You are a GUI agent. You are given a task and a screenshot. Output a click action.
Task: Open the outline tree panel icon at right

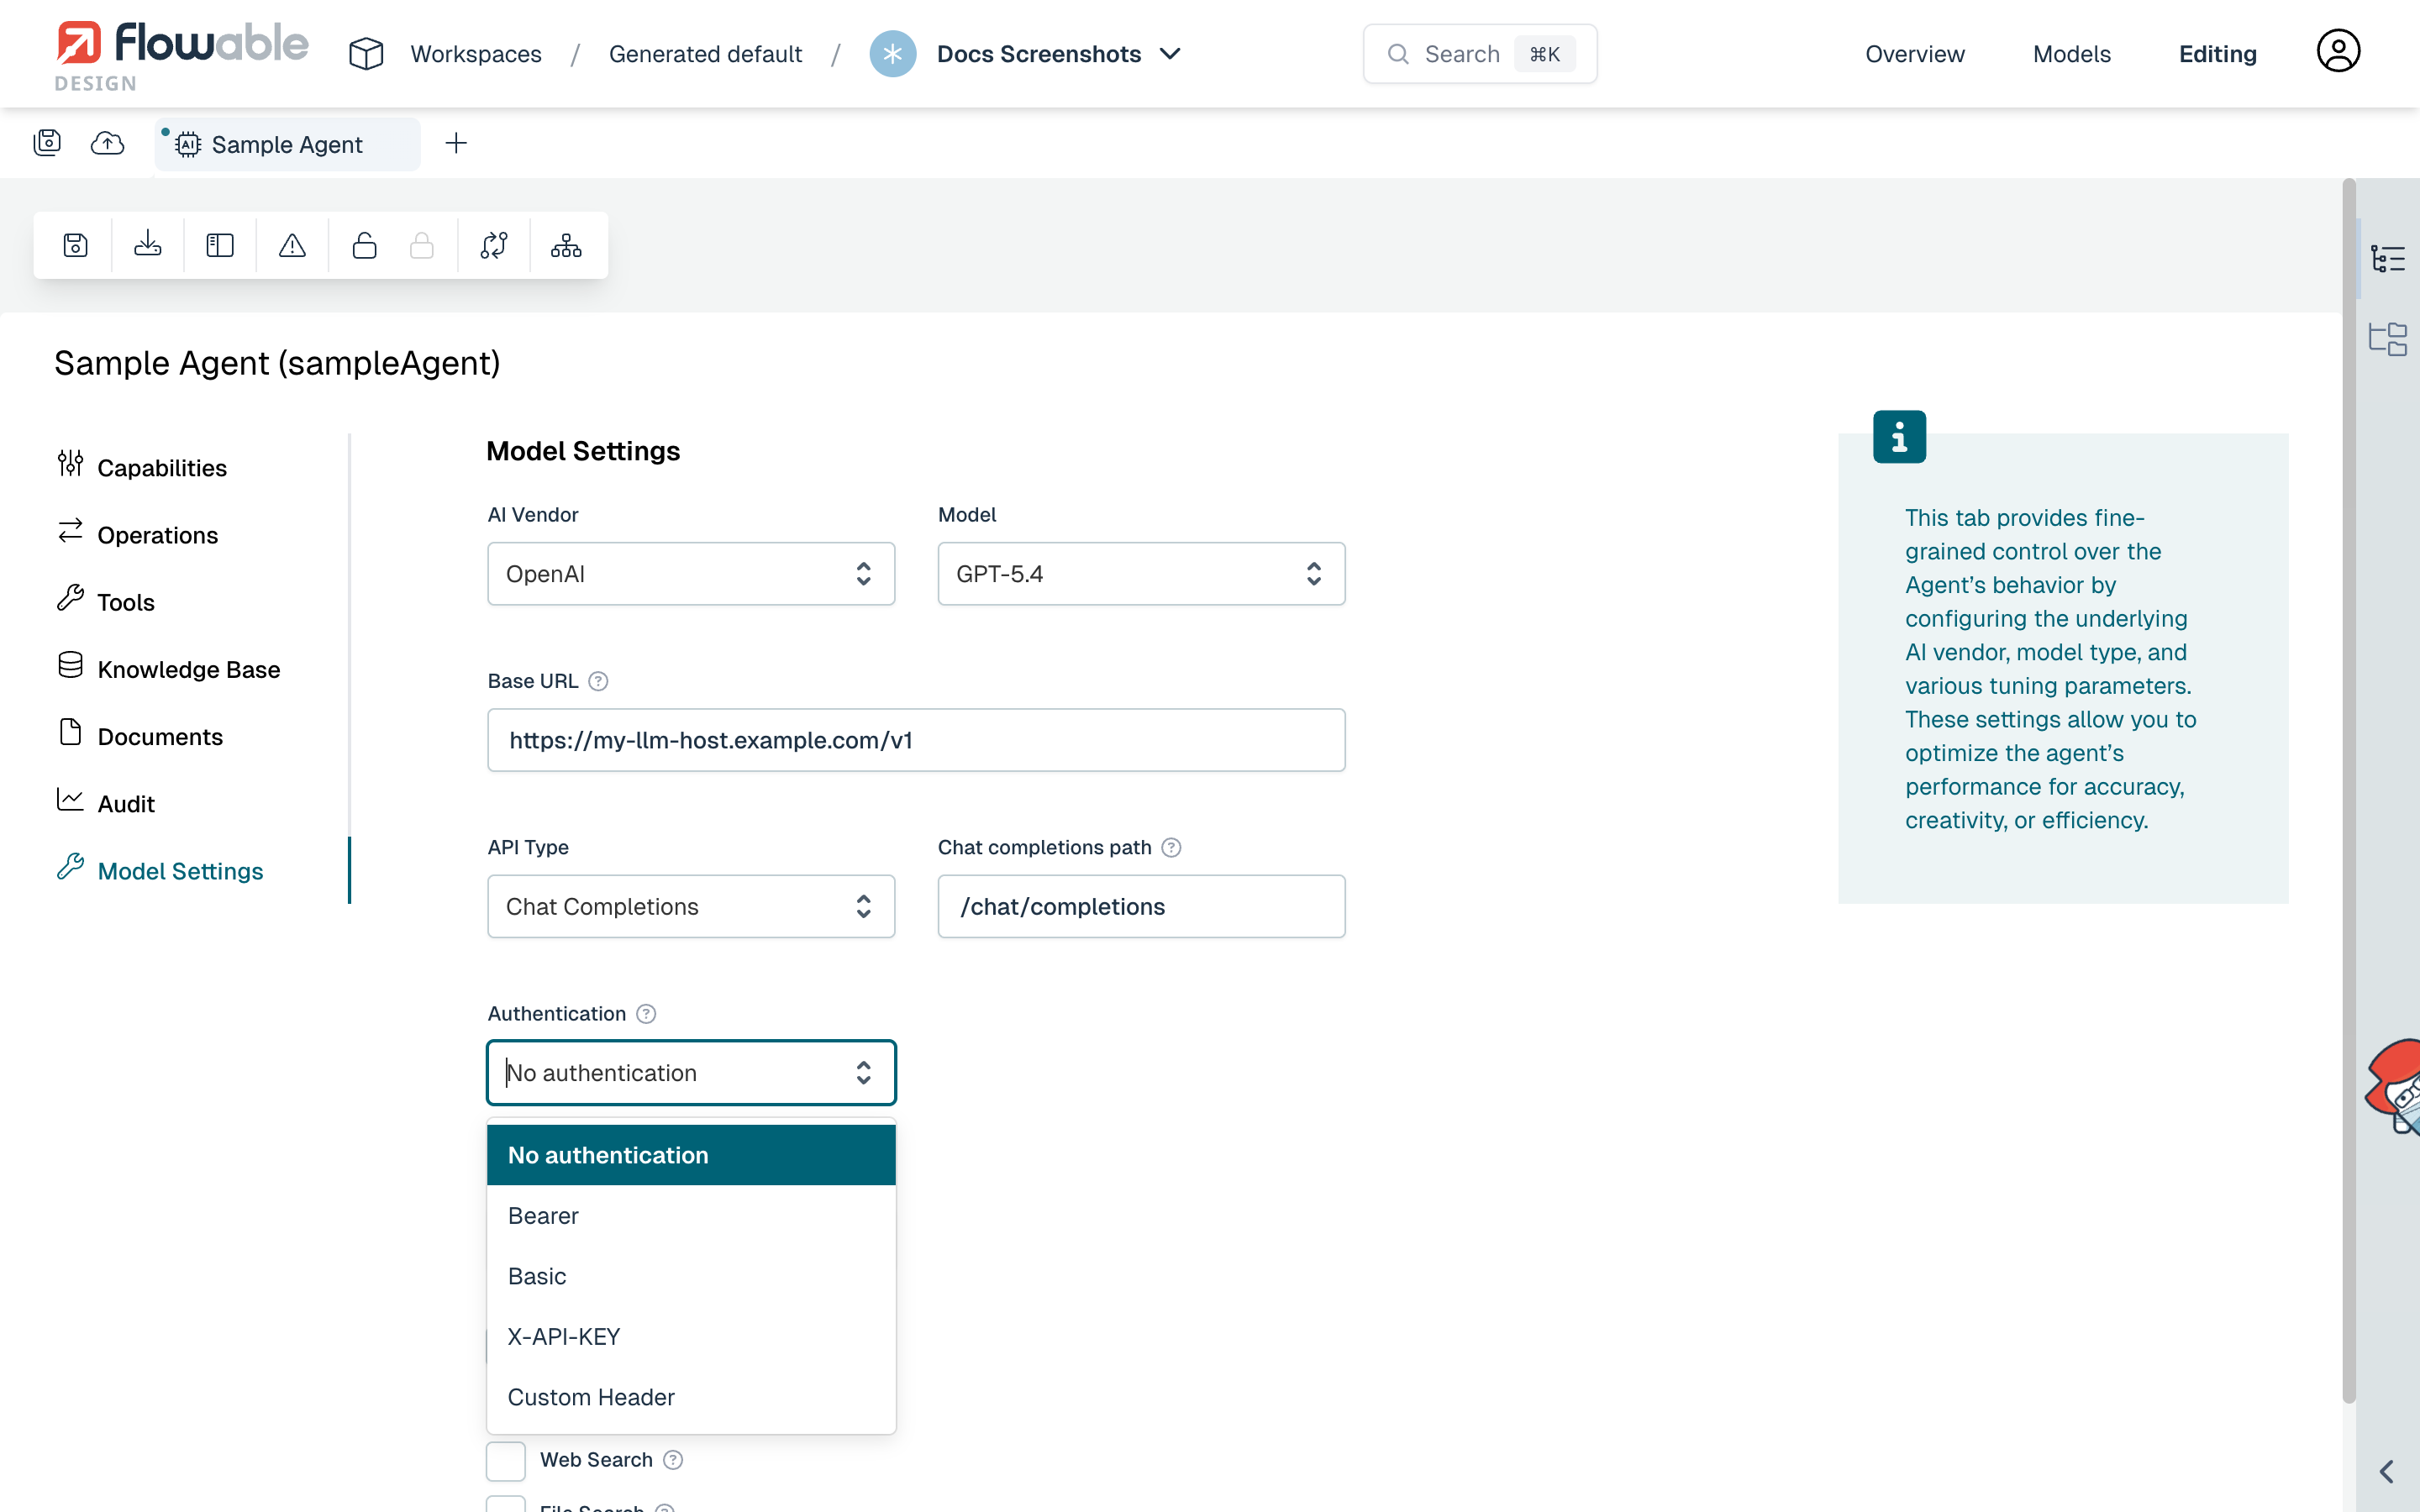tap(2388, 259)
